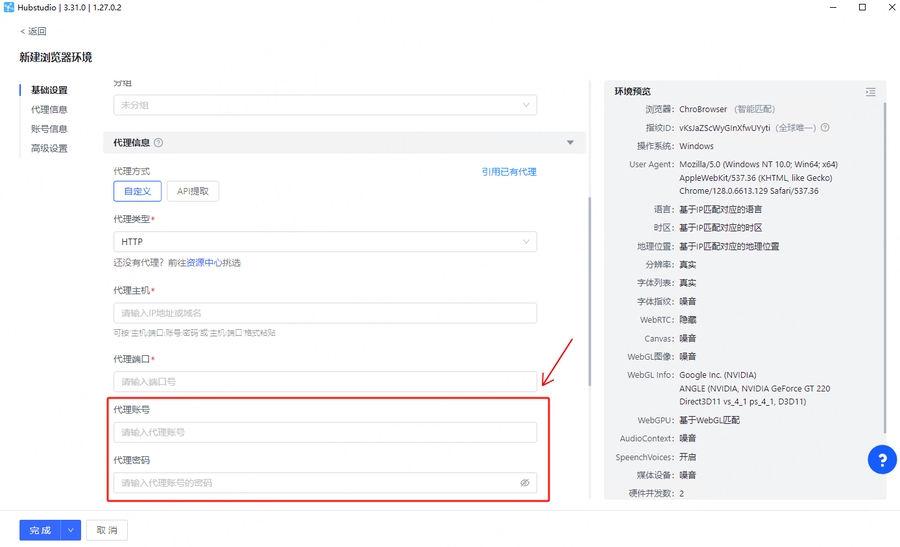Open the blue floating help button
Image resolution: width=900 pixels, height=547 pixels.
(x=881, y=460)
